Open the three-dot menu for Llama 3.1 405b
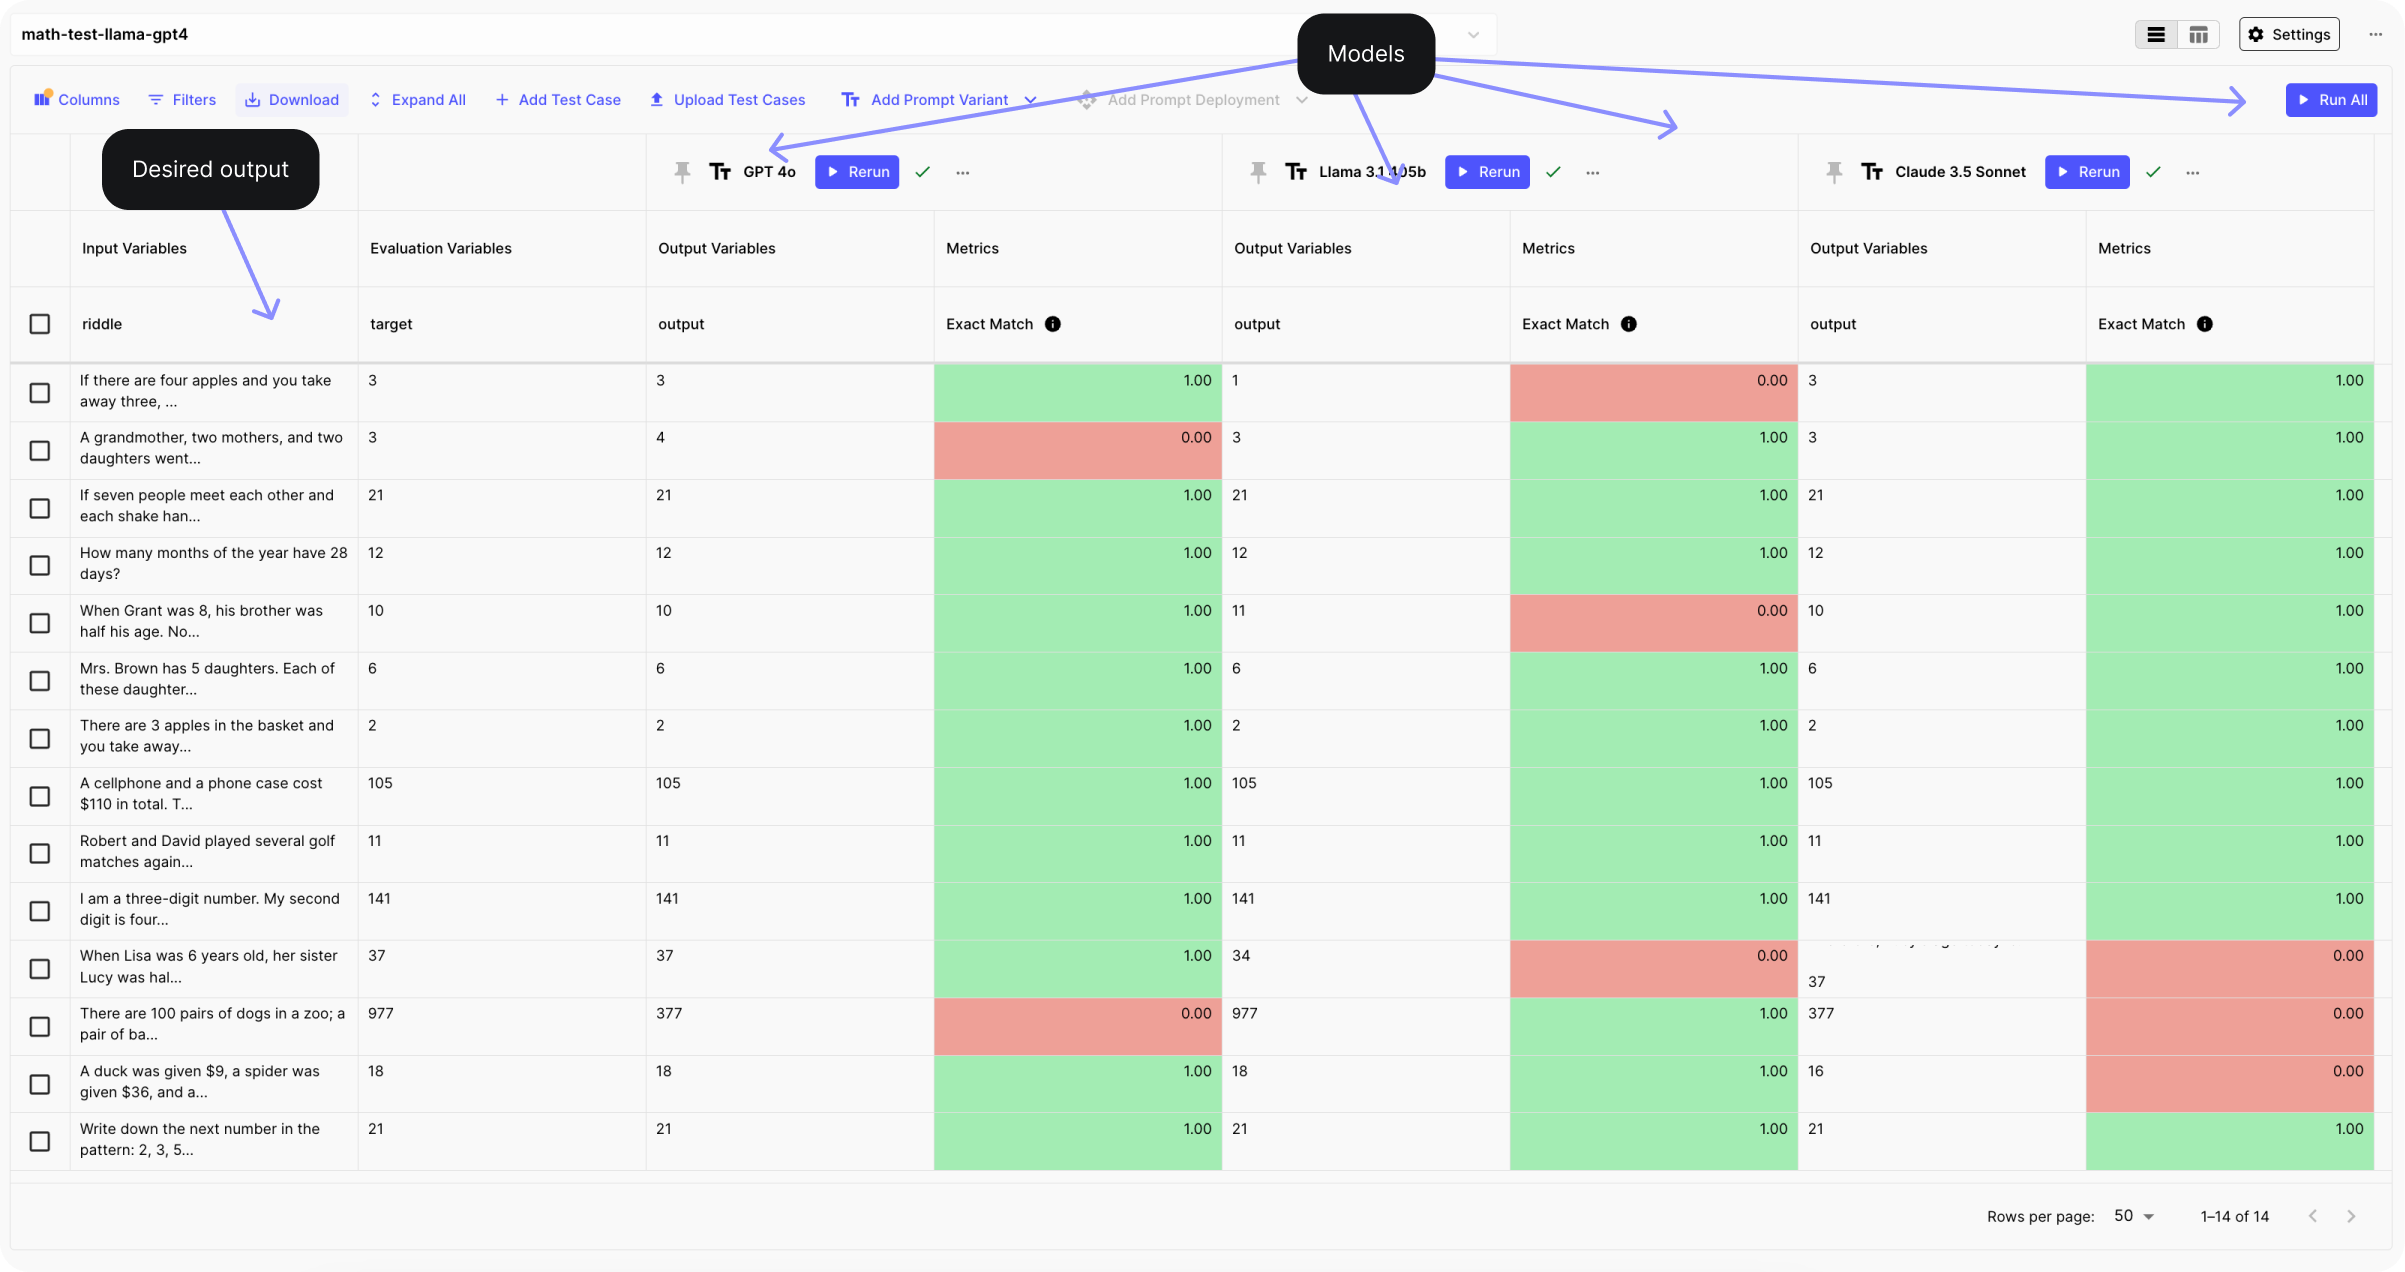Screen dimensions: 2405x1272 1592,172
